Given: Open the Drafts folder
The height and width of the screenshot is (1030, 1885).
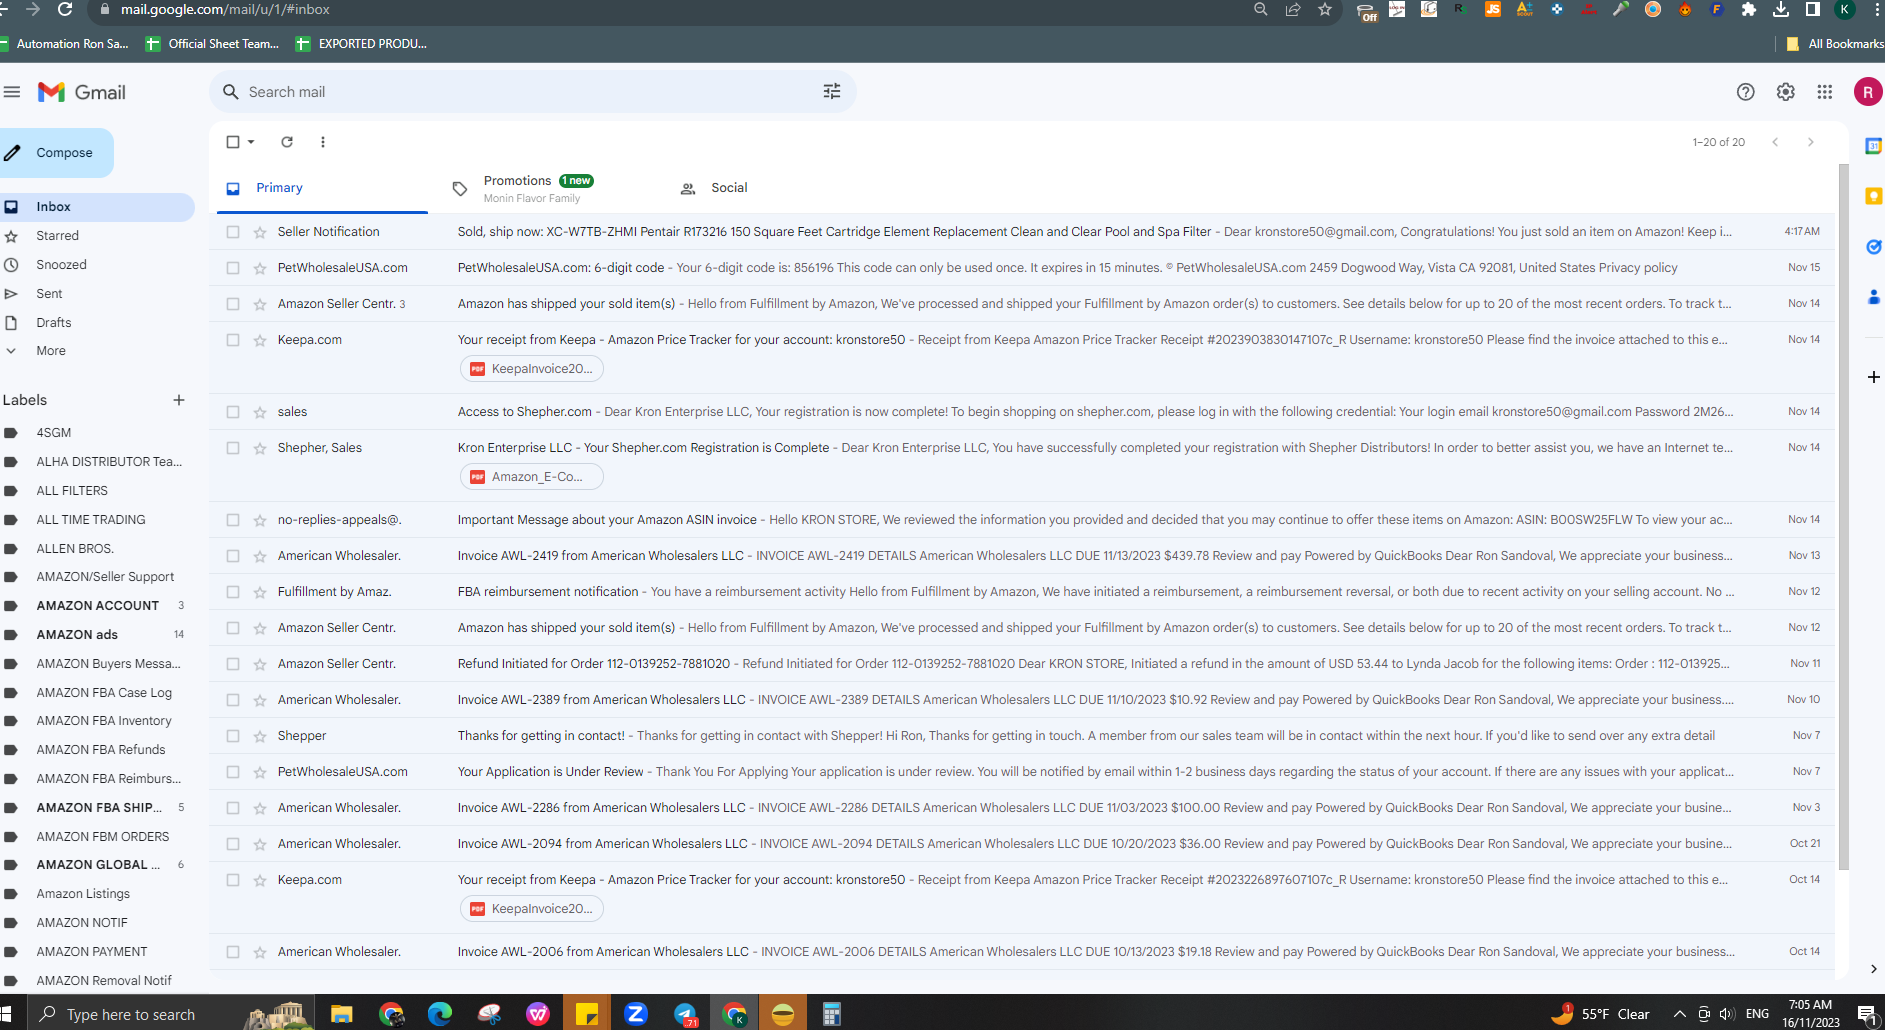Looking at the screenshot, I should (x=97, y=323).
